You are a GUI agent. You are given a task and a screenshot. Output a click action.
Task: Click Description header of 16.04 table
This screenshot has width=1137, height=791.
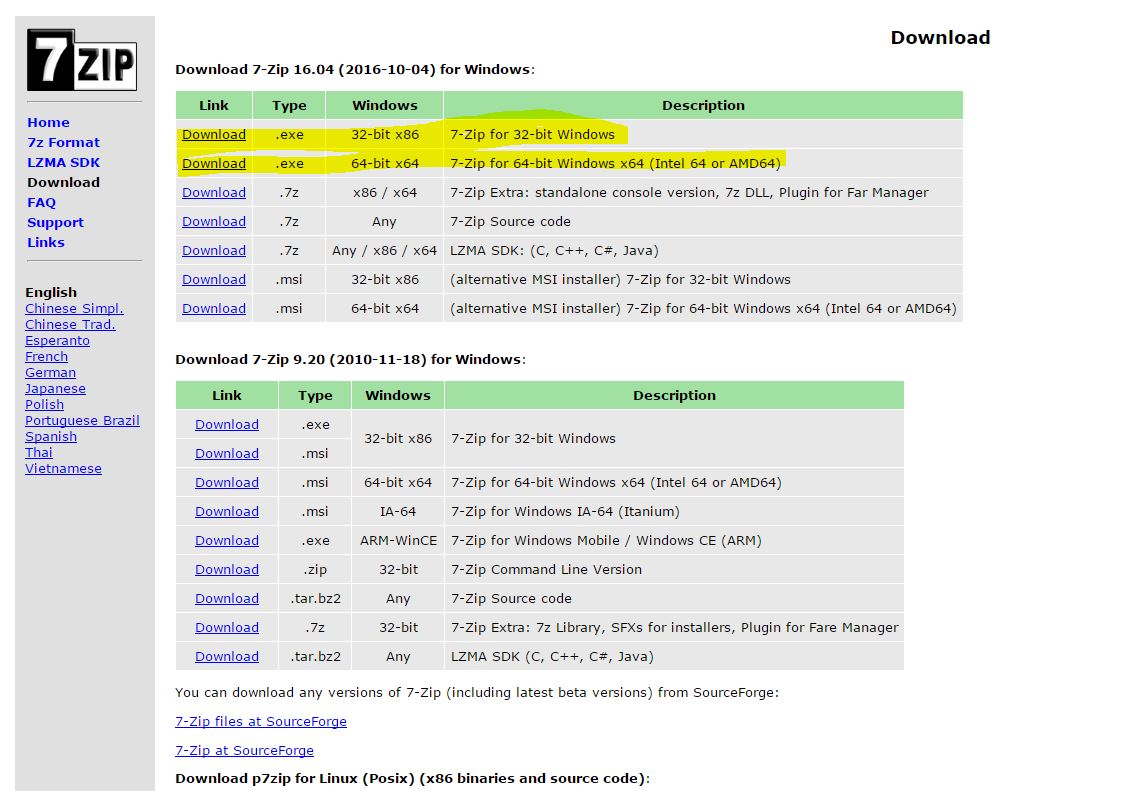(703, 105)
